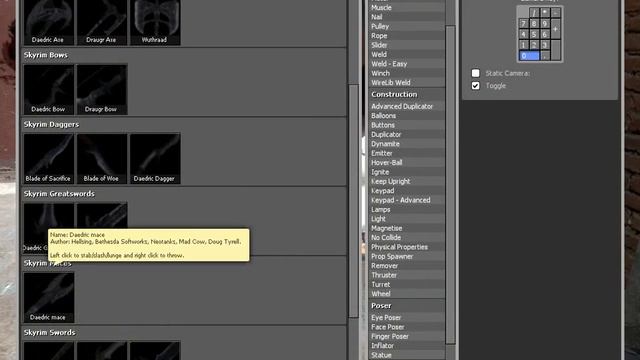The image size is (640, 360).
Task: Select the Blade of Woe icon
Action: [102, 158]
